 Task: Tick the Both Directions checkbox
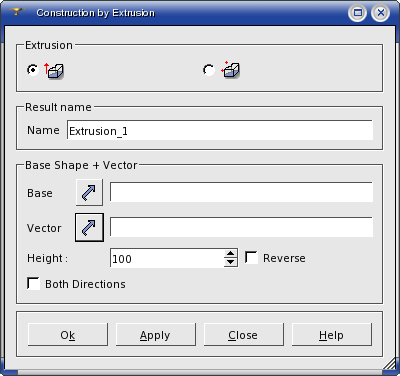[x=33, y=283]
